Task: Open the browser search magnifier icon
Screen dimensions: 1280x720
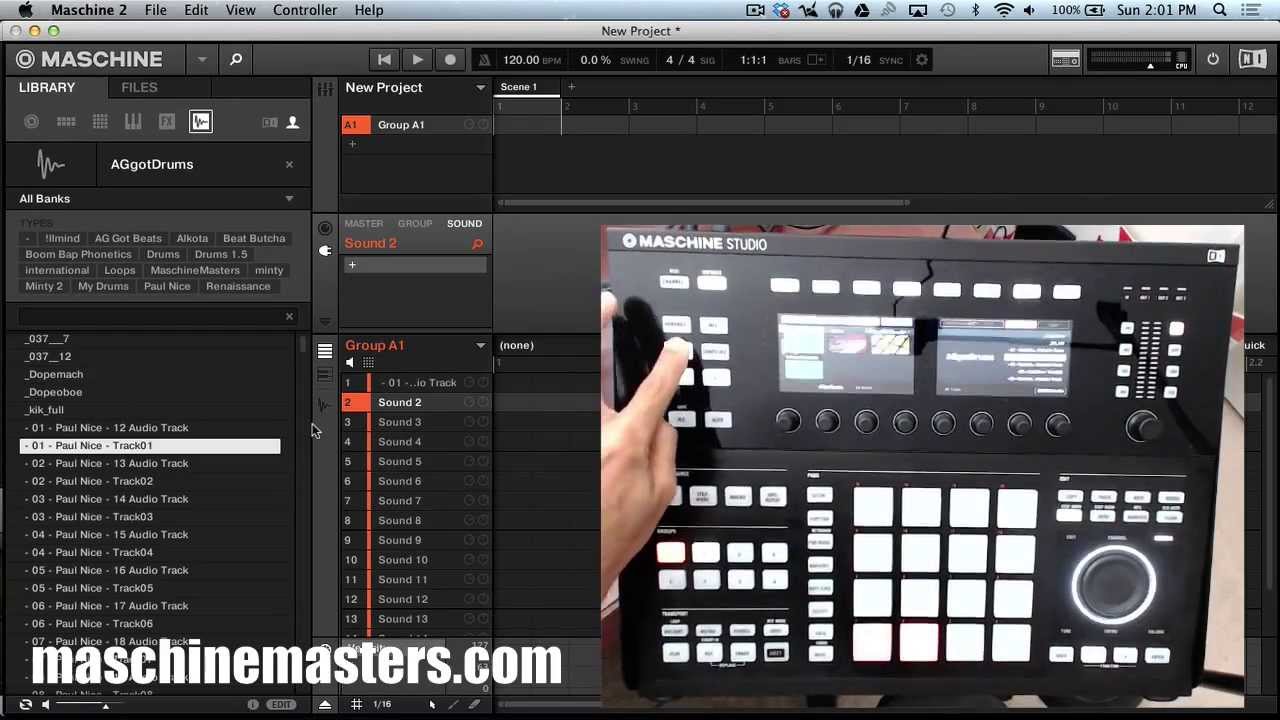Action: pyautogui.click(x=236, y=60)
